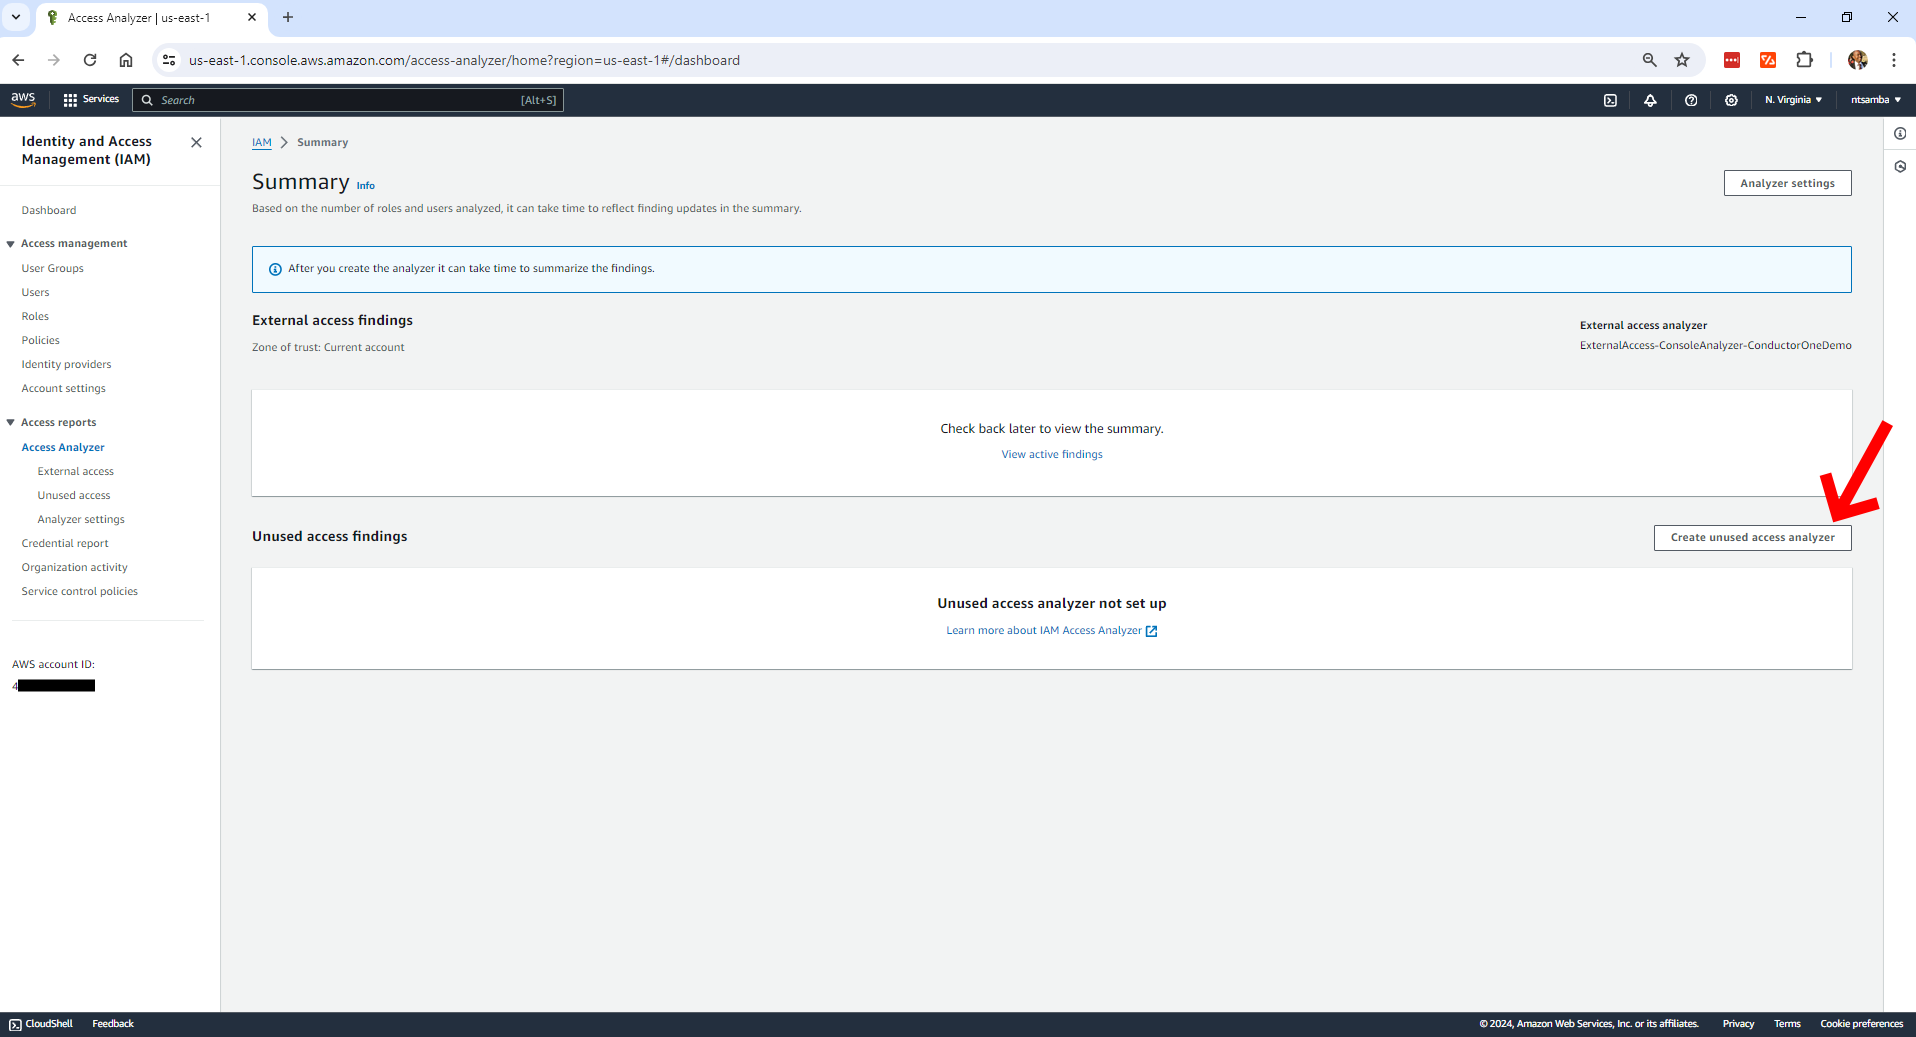The image size is (1916, 1037).
Task: Open the Info panel on the right edge
Action: point(1901,133)
